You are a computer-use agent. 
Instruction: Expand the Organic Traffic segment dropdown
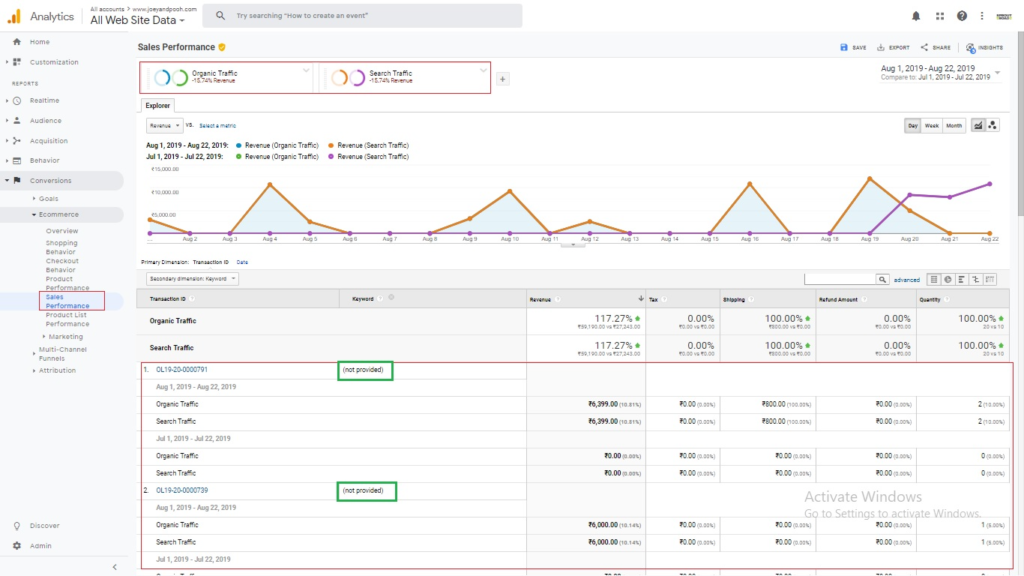[306, 70]
